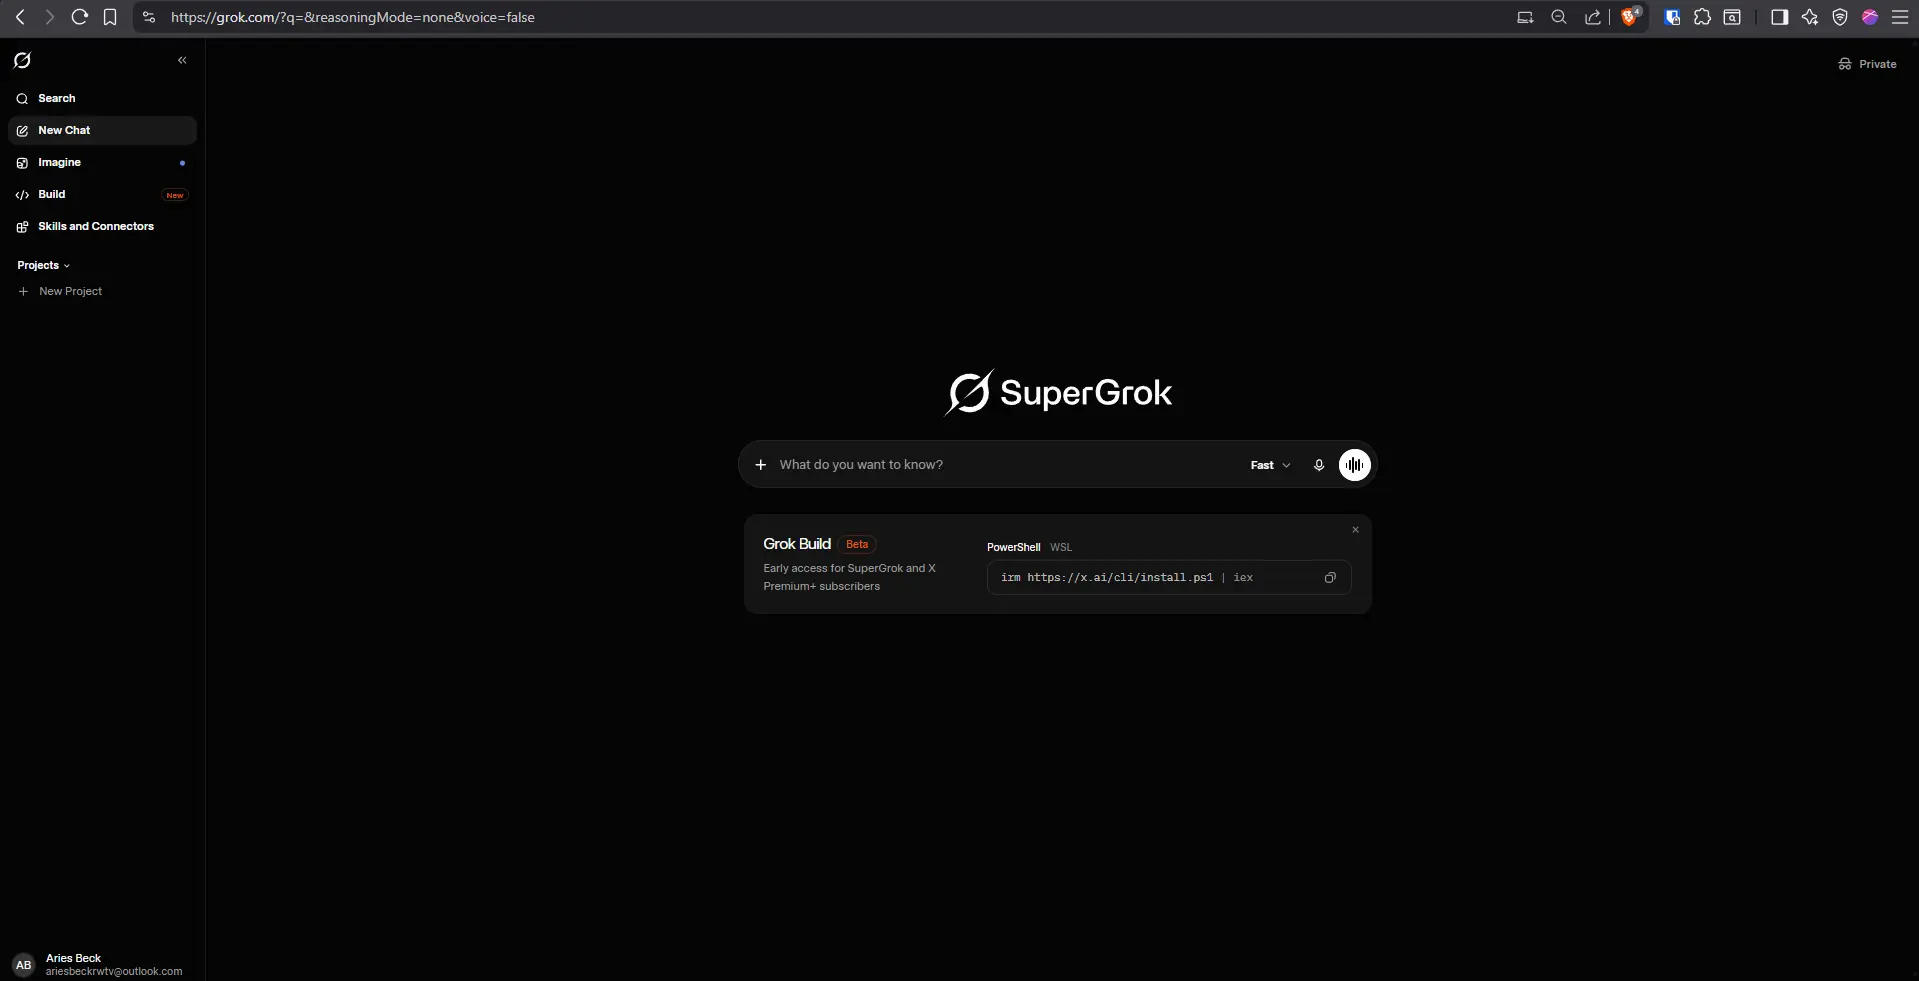Go back in the browser
1919x981 pixels.
tap(20, 17)
